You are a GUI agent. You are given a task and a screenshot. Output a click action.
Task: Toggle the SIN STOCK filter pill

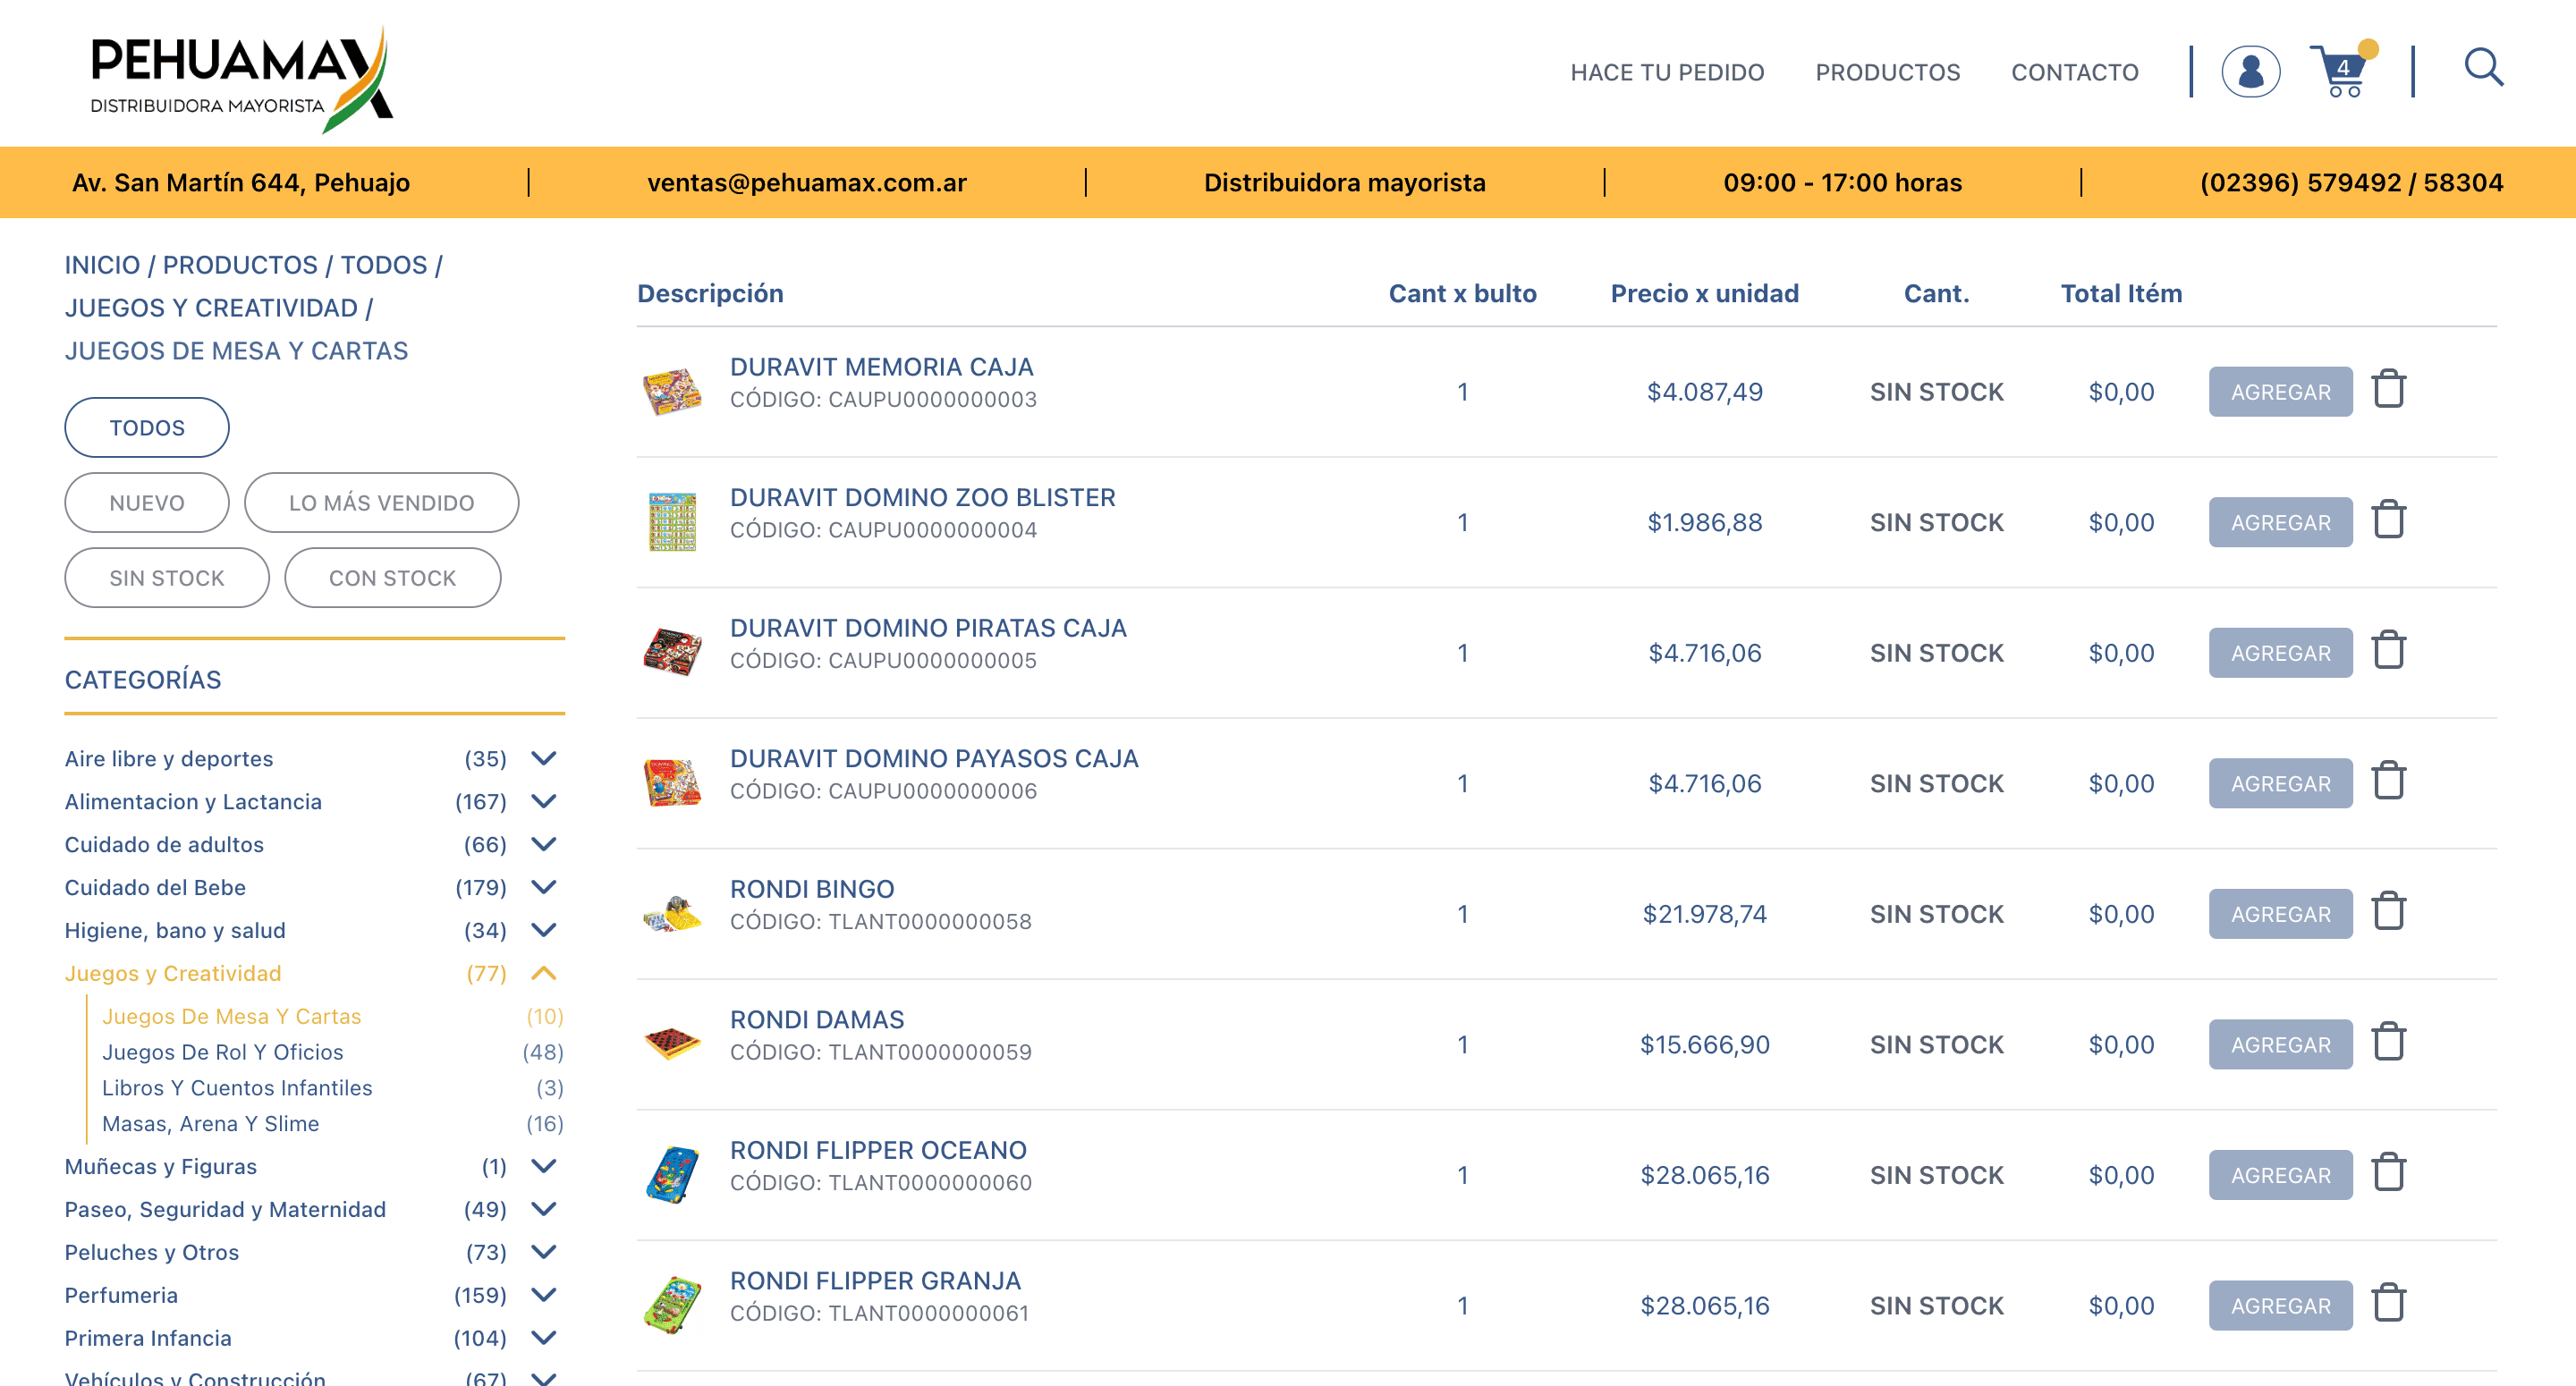pos(166,578)
